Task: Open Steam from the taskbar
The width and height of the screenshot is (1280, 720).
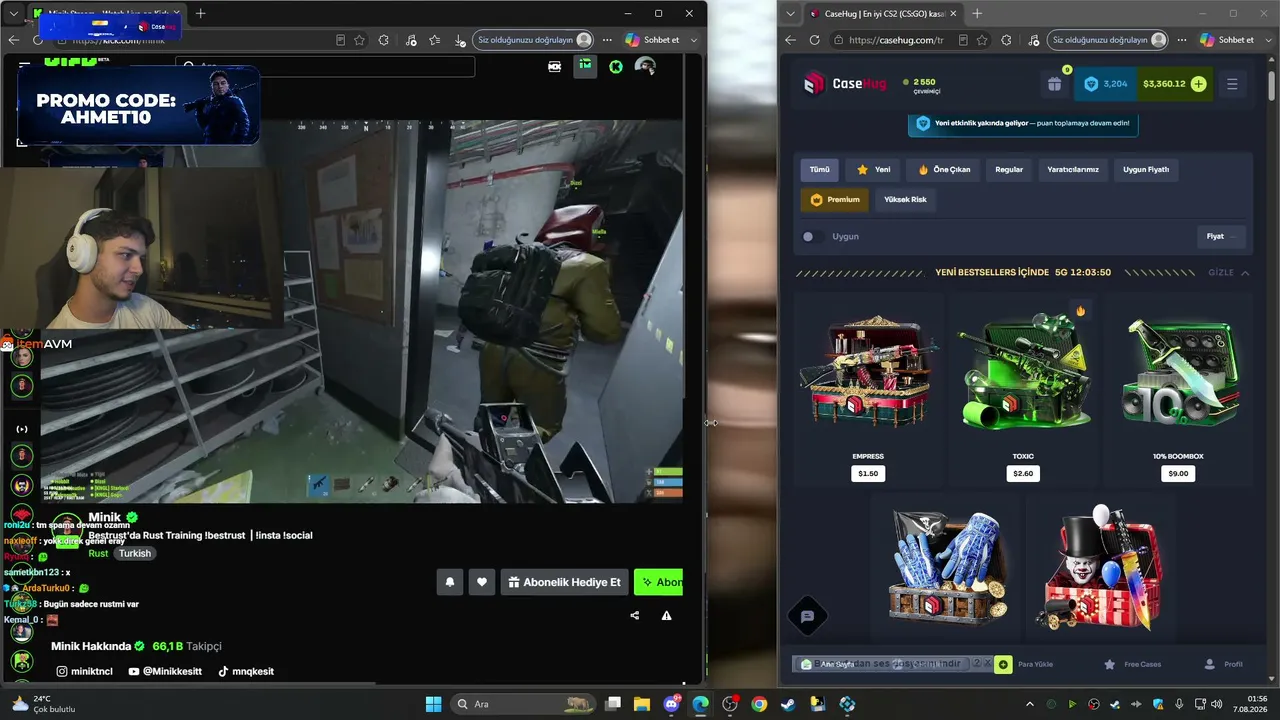Action: coord(788,704)
